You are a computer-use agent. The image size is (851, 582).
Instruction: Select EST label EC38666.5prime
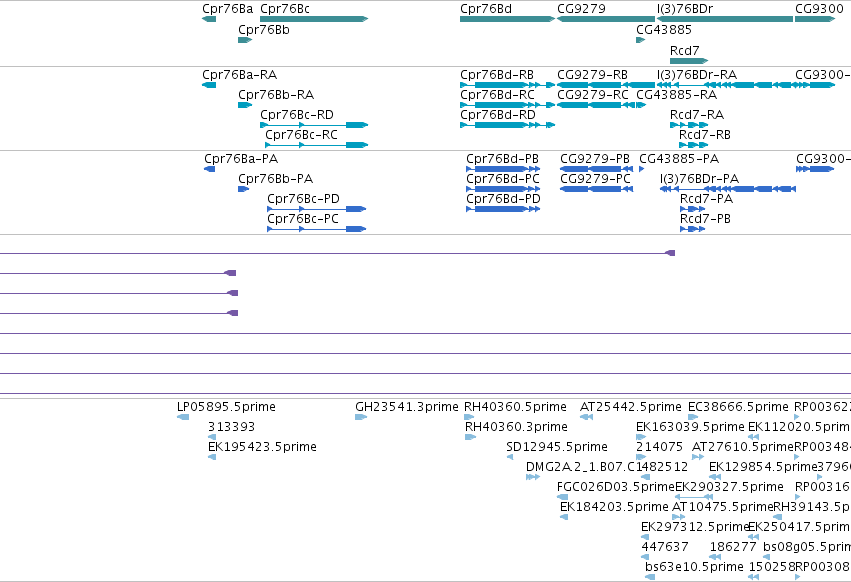point(738,407)
